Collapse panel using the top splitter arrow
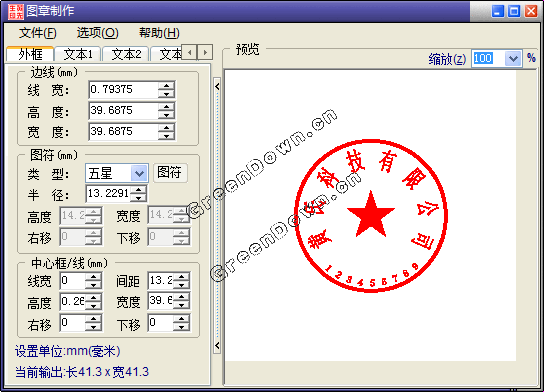544x392 pixels. (x=217, y=86)
